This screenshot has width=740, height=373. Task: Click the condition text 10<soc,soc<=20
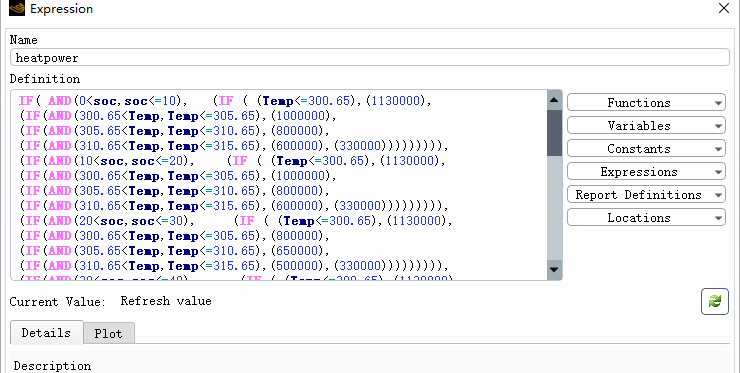point(131,161)
